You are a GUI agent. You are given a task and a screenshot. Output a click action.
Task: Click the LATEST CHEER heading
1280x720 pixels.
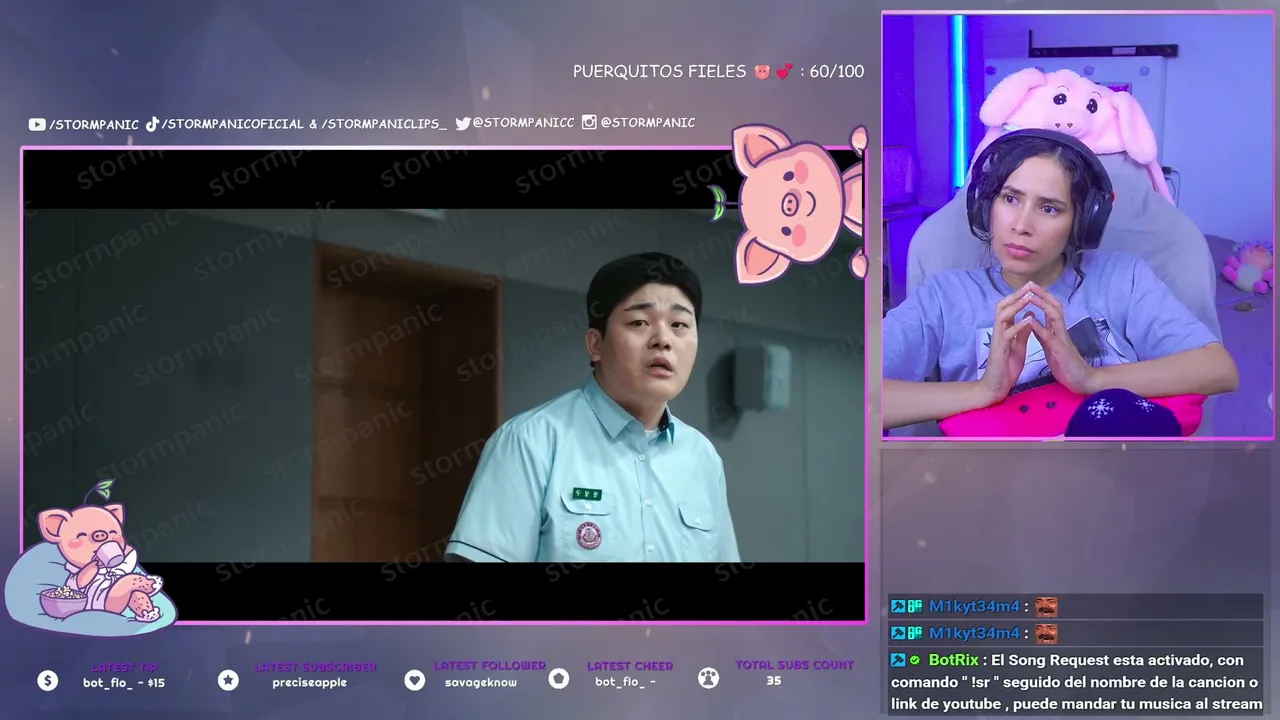[630, 666]
